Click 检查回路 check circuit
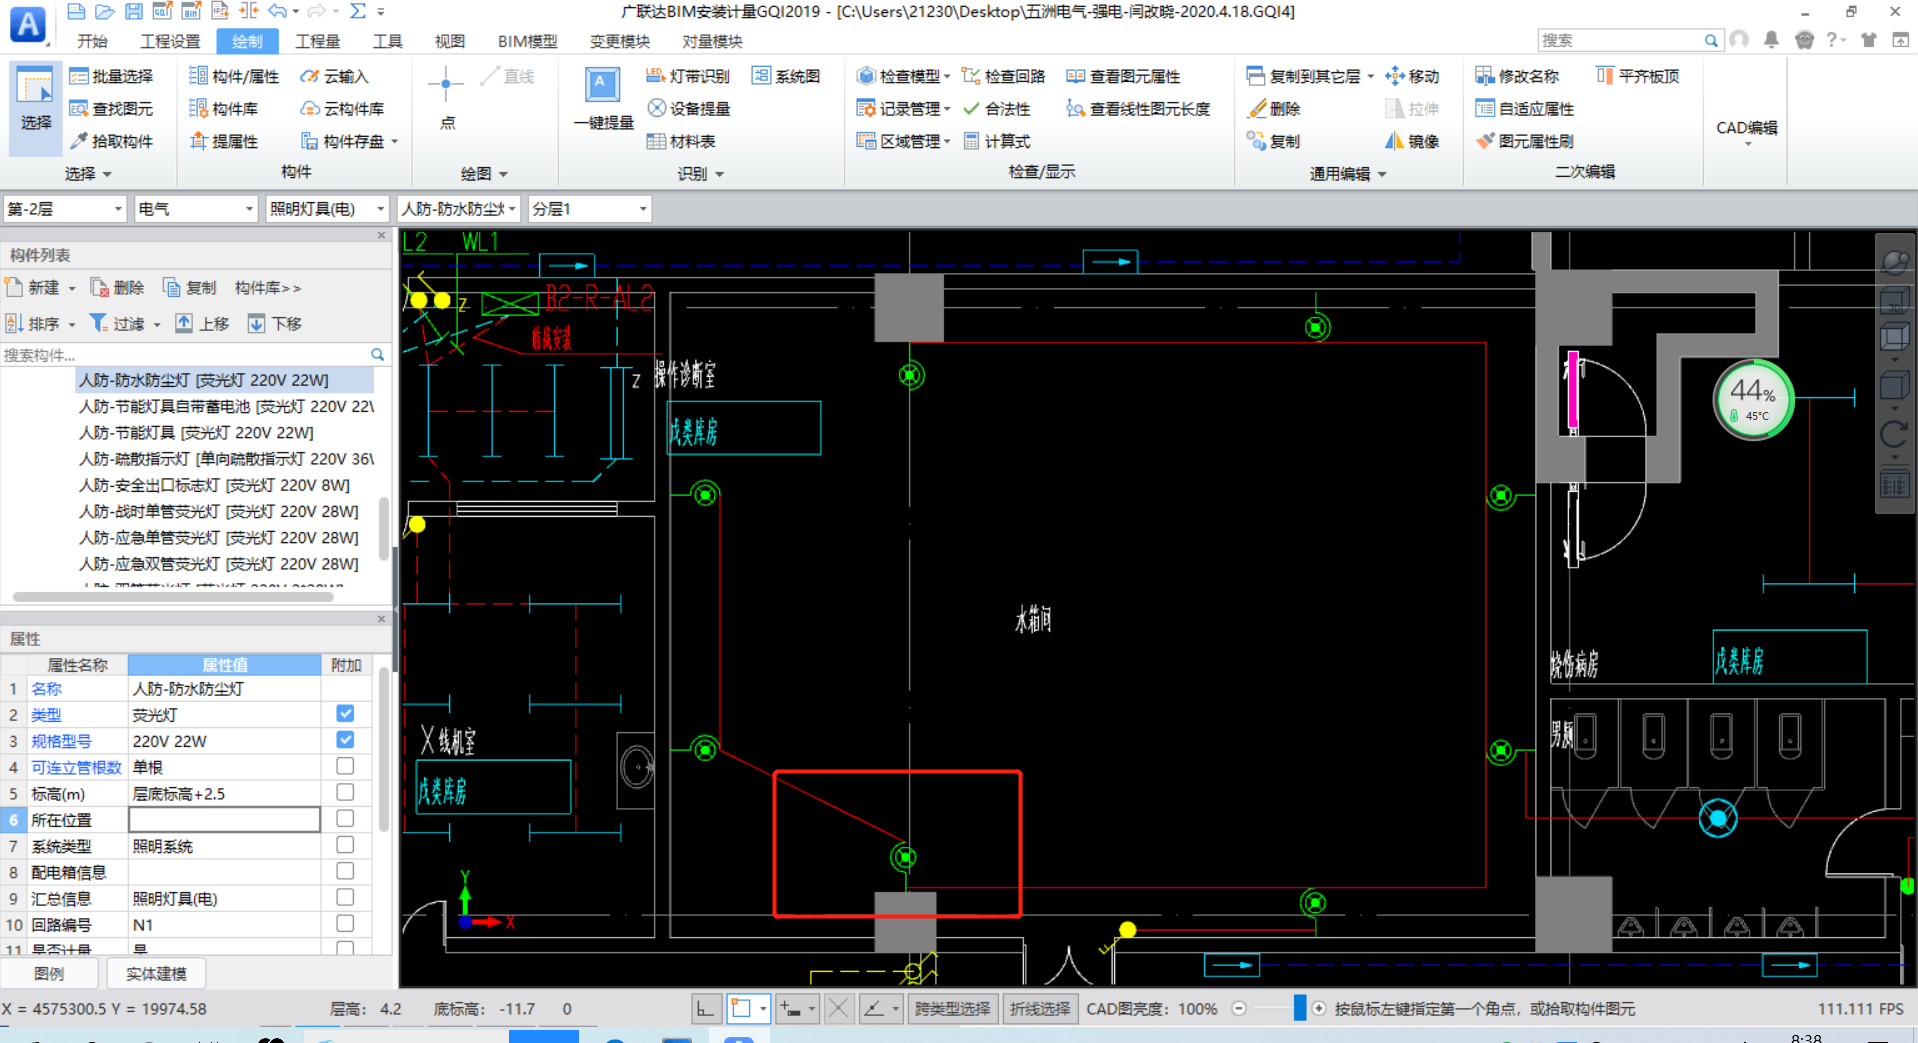The image size is (1918, 1043). tap(1003, 77)
